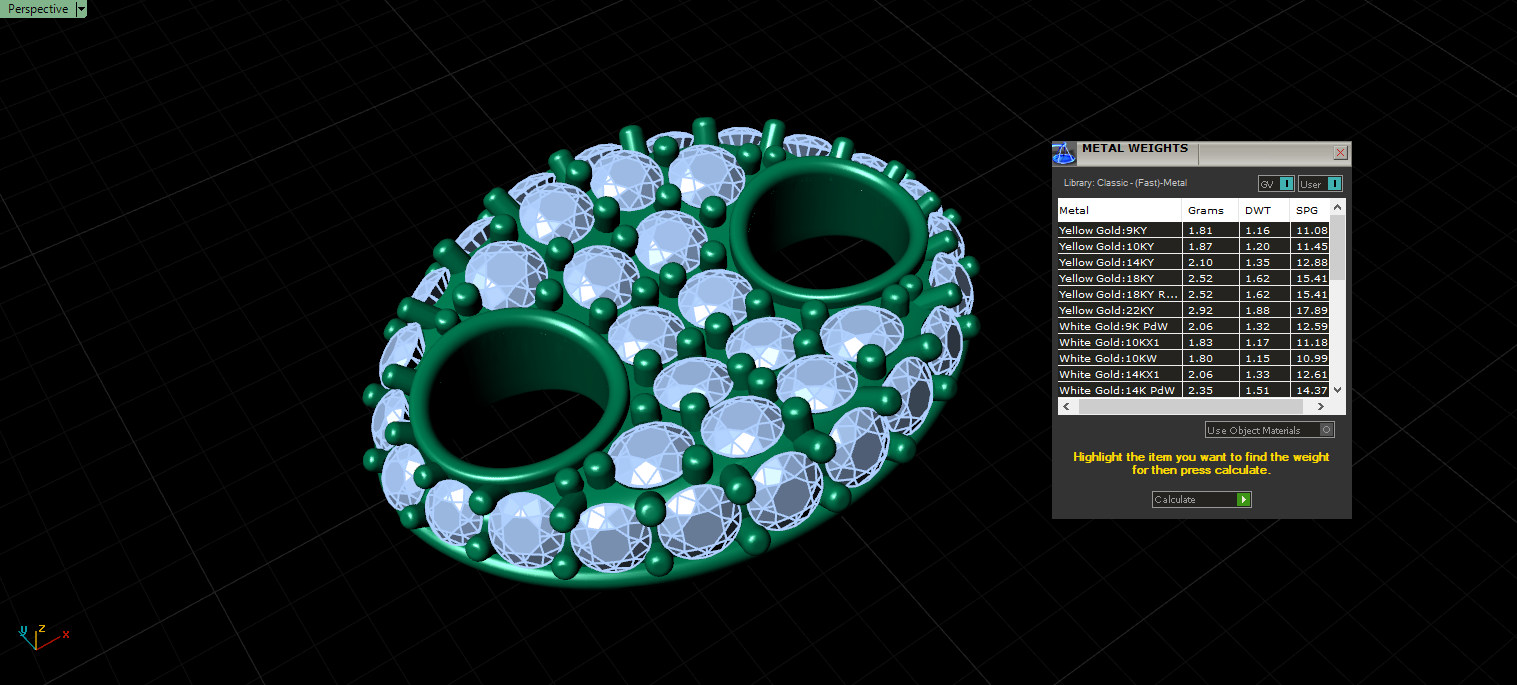
Task: Click the Library: Classic - (Fast)-Metal label
Action: [1125, 183]
